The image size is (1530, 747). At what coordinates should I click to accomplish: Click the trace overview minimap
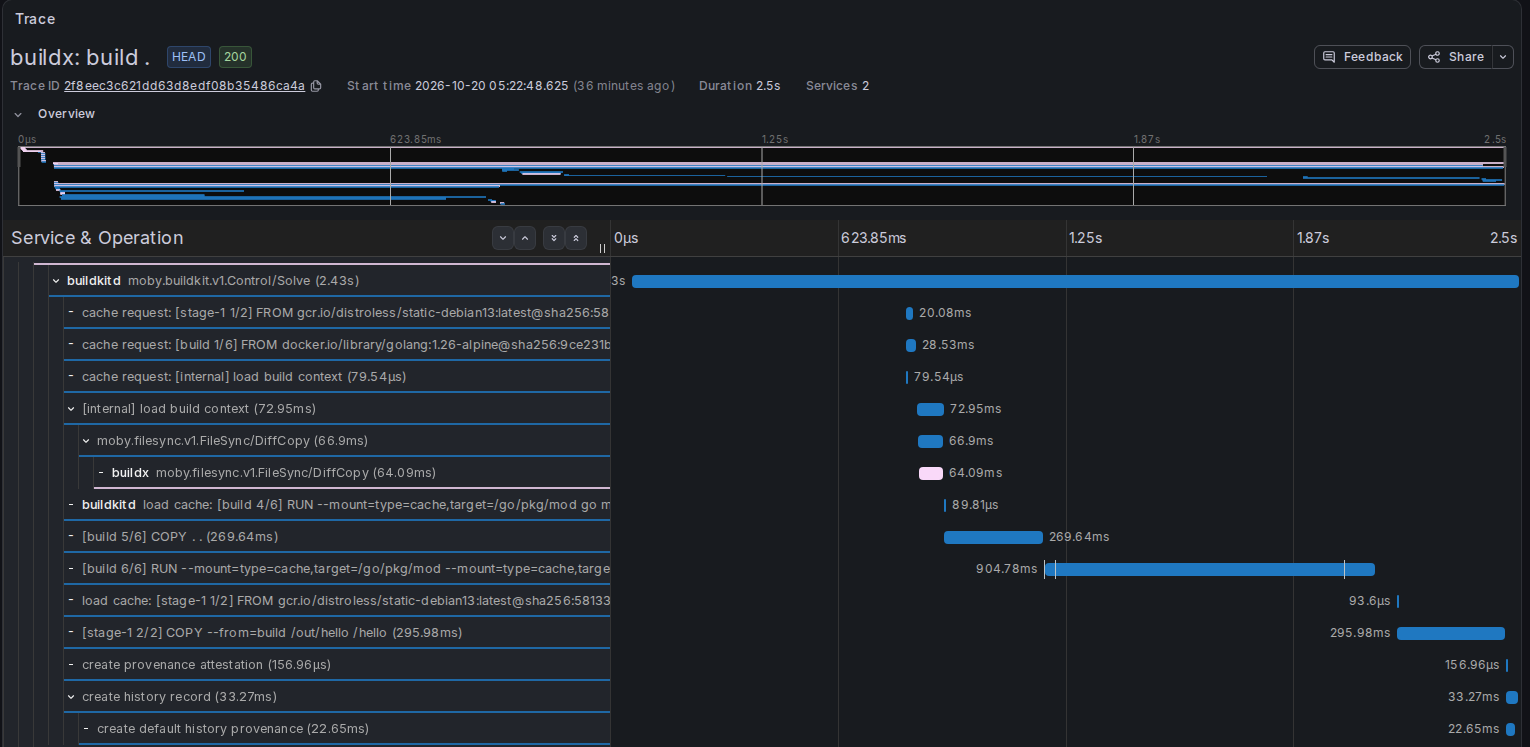coord(761,176)
